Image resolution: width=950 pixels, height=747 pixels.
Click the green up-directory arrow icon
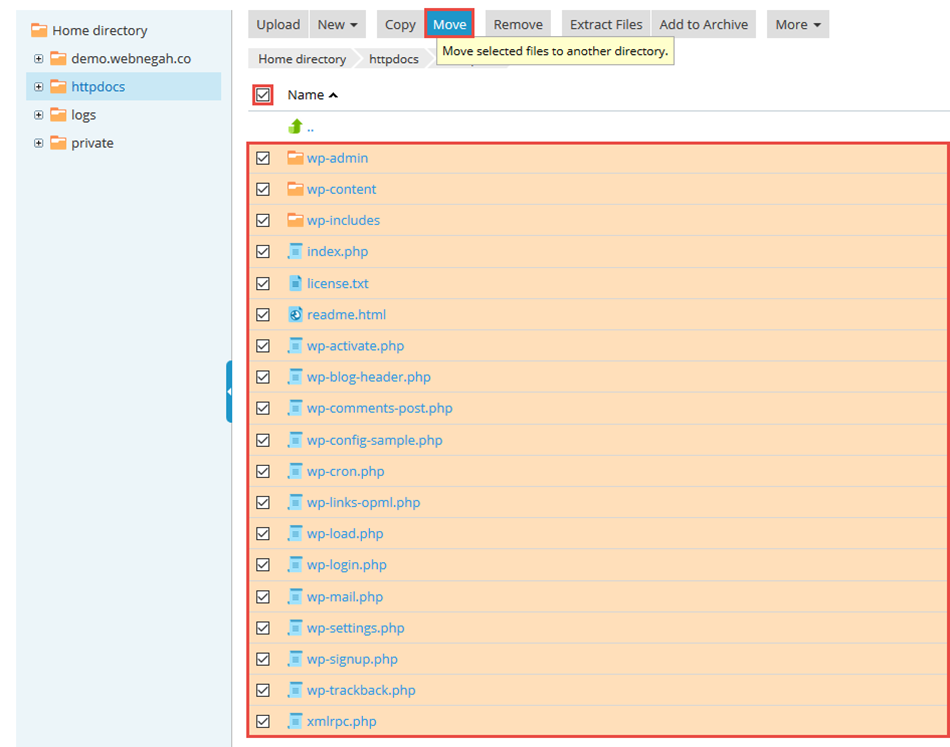pos(295,126)
